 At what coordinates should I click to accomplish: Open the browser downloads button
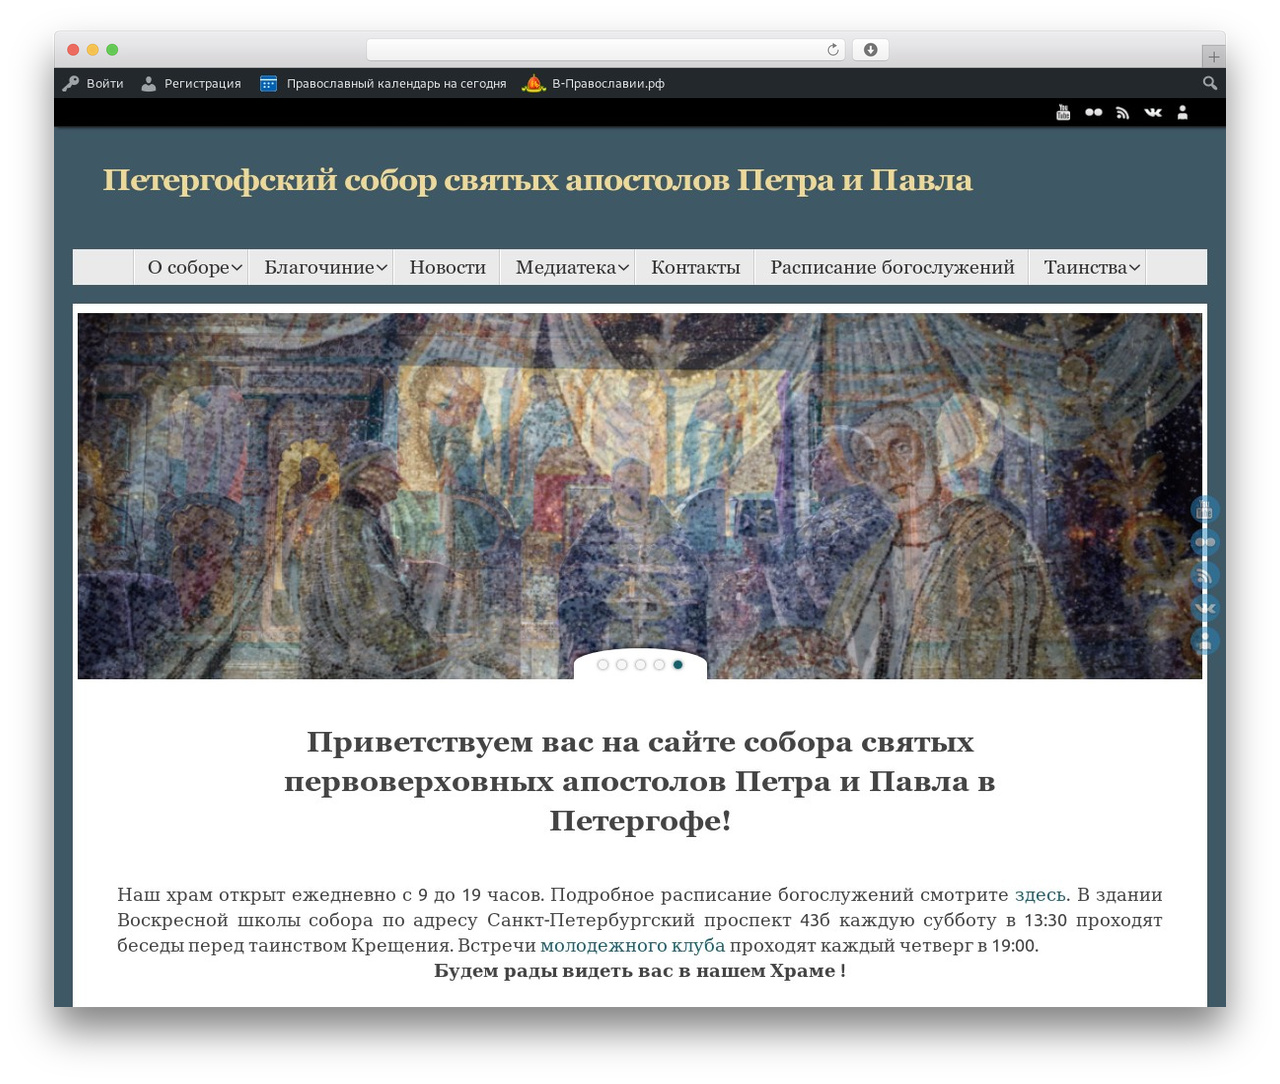pyautogui.click(x=870, y=50)
